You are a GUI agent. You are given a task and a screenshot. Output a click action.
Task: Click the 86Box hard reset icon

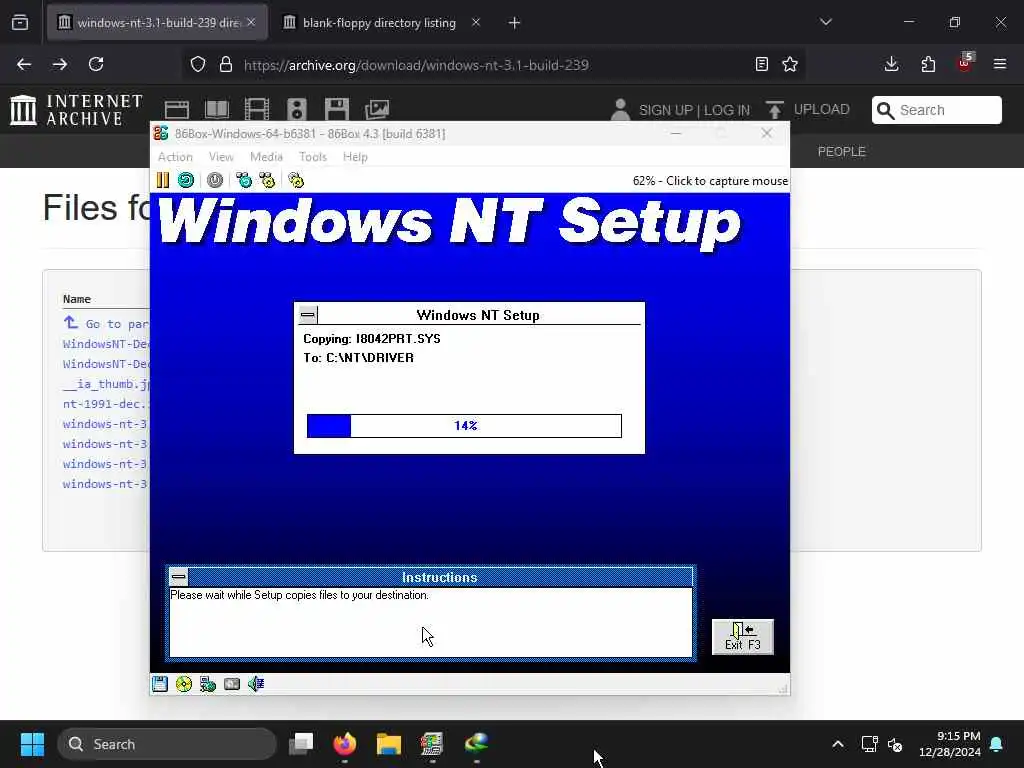(x=186, y=180)
